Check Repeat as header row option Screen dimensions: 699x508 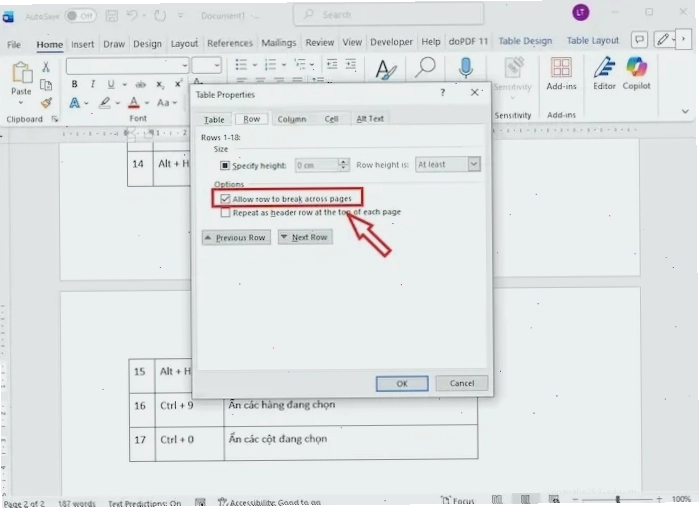(225, 213)
